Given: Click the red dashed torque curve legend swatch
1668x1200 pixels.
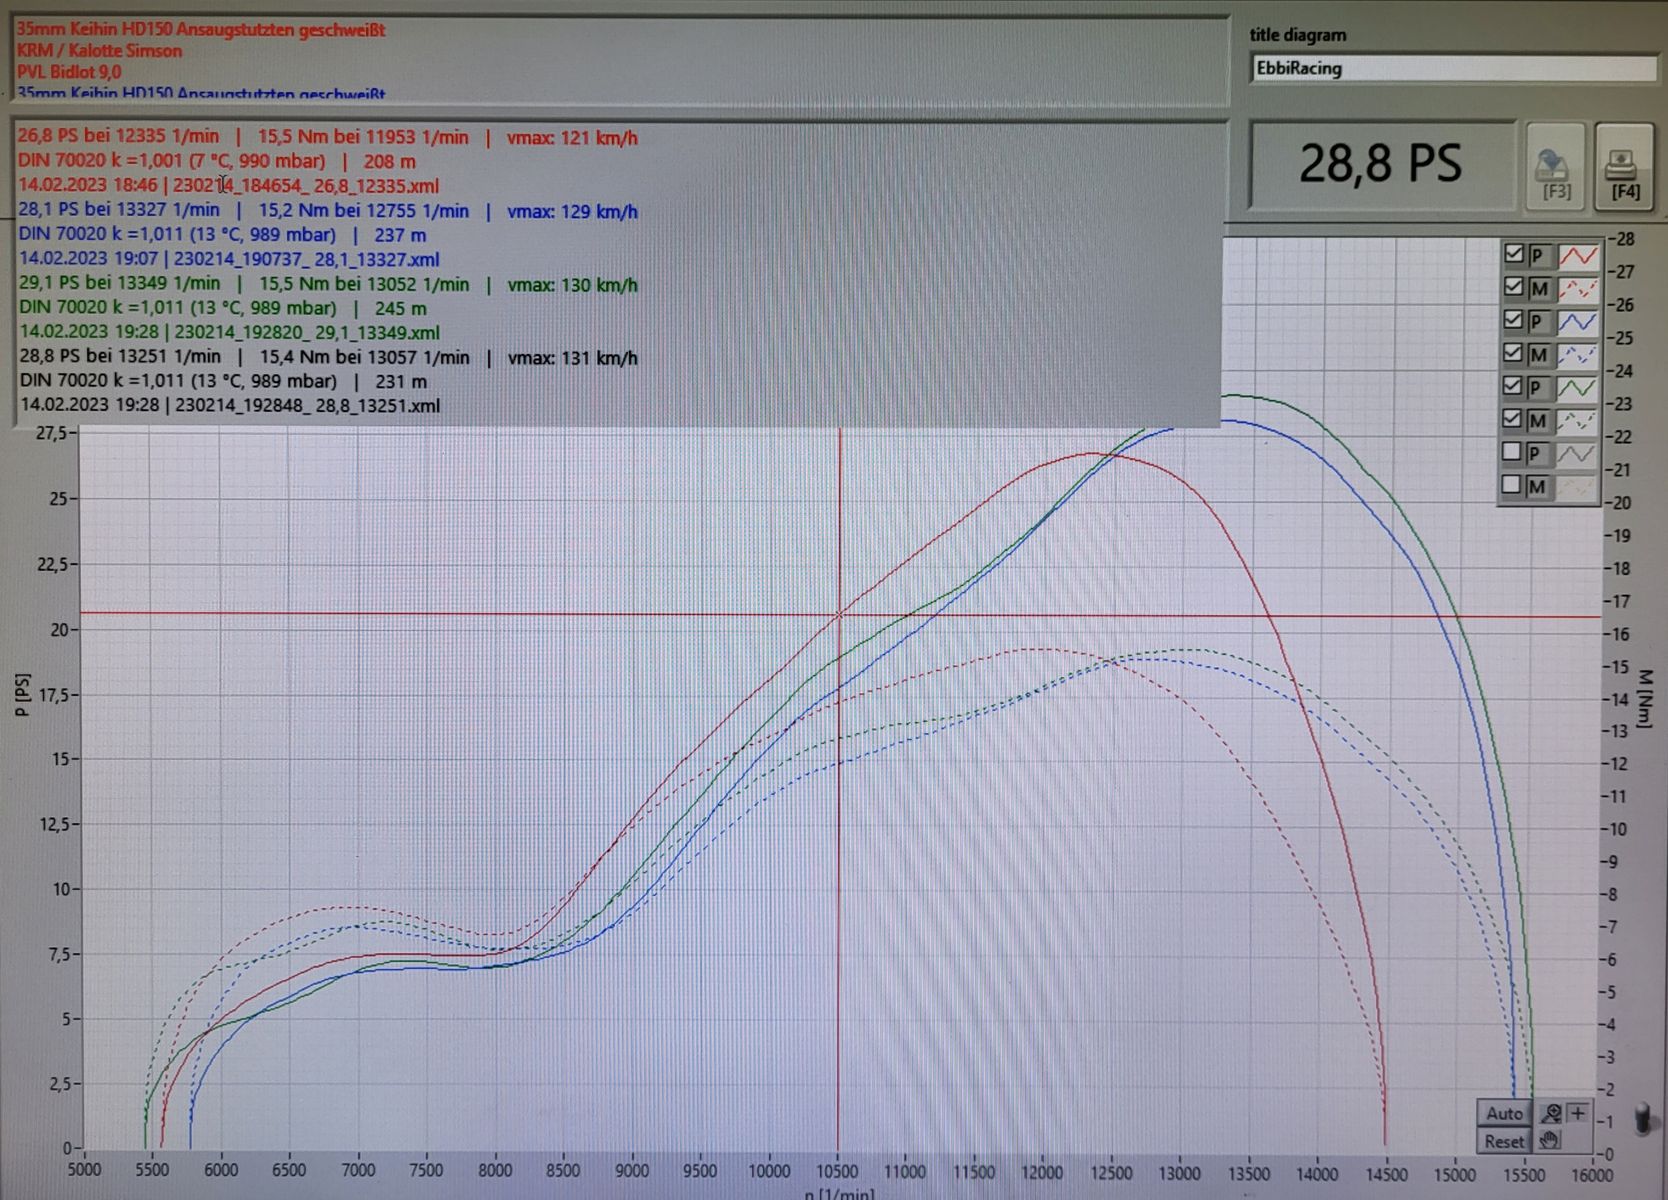Looking at the screenshot, I should [x=1578, y=289].
